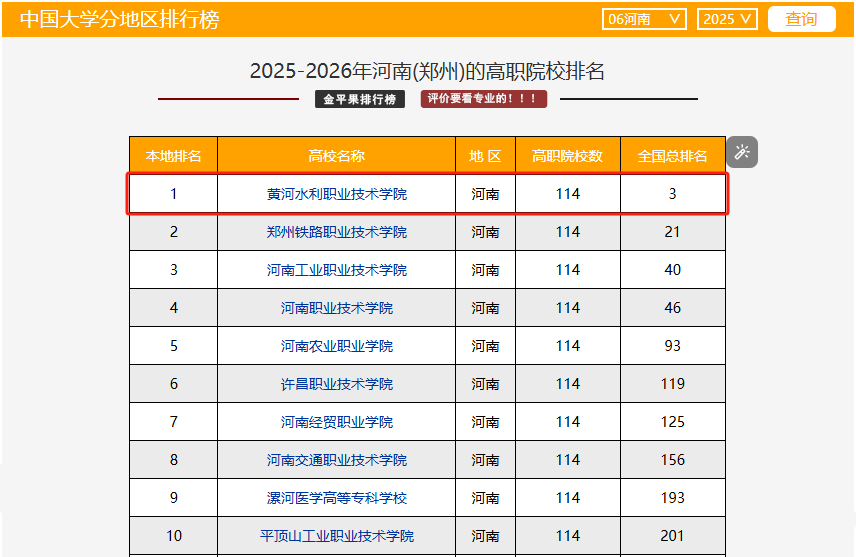Click the 金苹果排行榜 badge
The image size is (856, 557).
[360, 99]
